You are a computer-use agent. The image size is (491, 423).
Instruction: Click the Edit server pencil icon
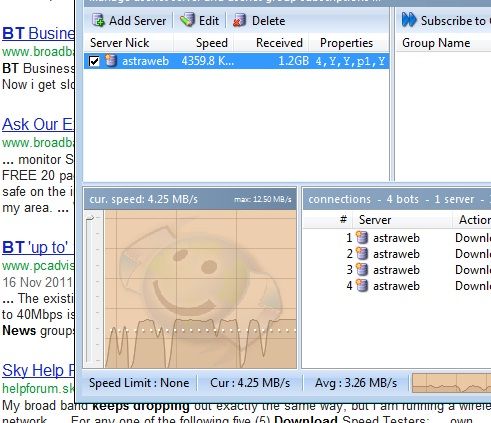click(187, 20)
